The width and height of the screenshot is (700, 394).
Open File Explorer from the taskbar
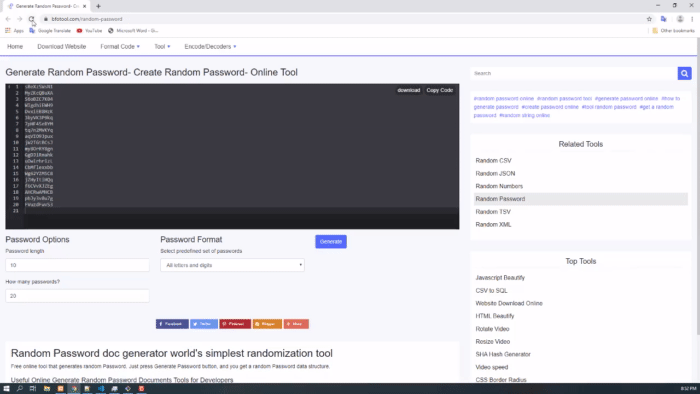[46, 389]
